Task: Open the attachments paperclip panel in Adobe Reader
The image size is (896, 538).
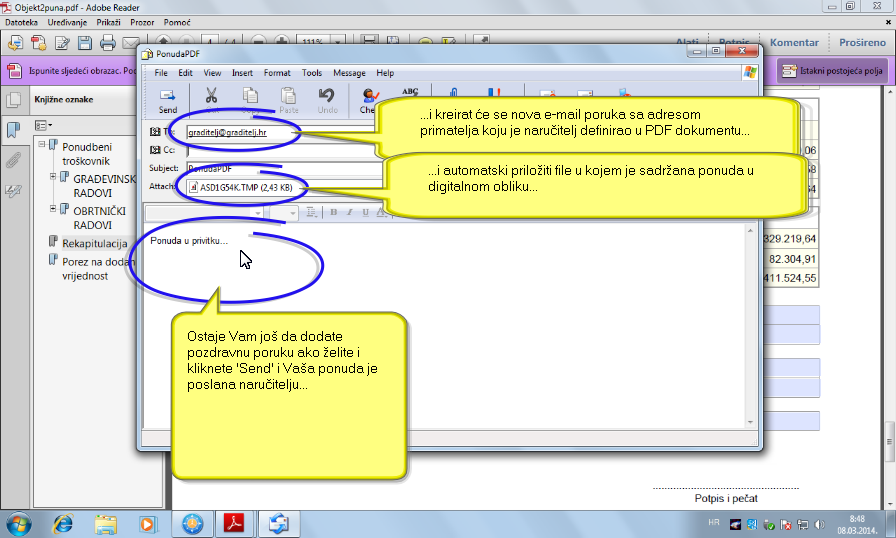Action: [14, 160]
